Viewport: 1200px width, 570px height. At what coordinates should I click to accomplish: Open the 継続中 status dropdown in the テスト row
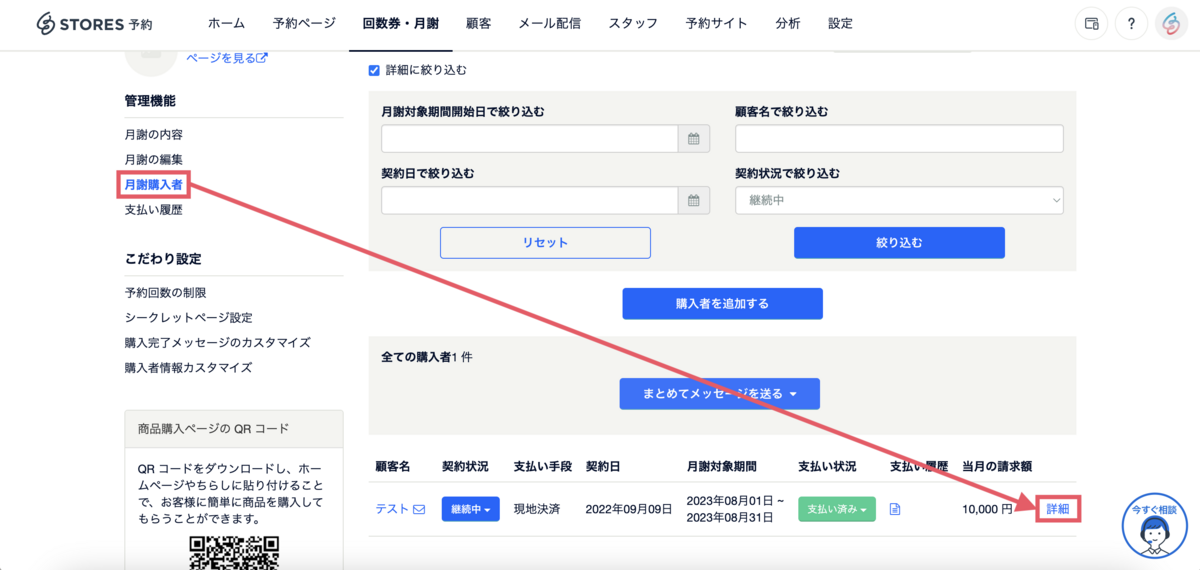tap(470, 509)
